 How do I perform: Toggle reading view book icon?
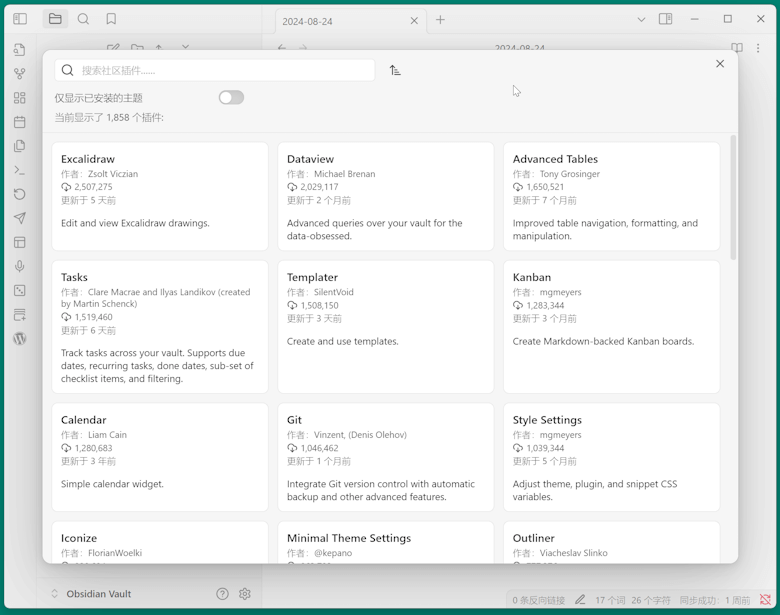[737, 48]
